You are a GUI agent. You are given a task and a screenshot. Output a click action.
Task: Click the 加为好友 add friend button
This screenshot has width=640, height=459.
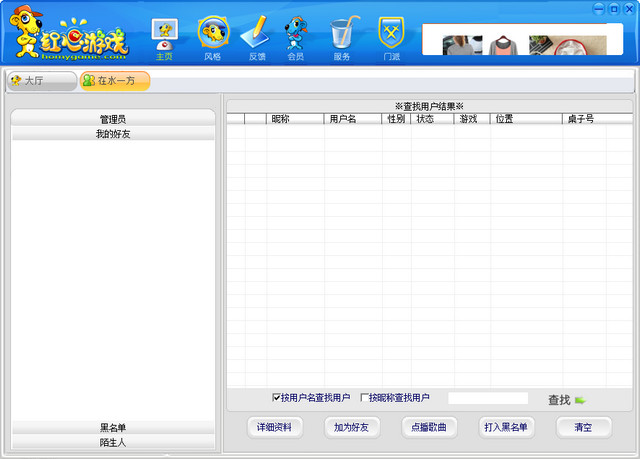click(352, 427)
